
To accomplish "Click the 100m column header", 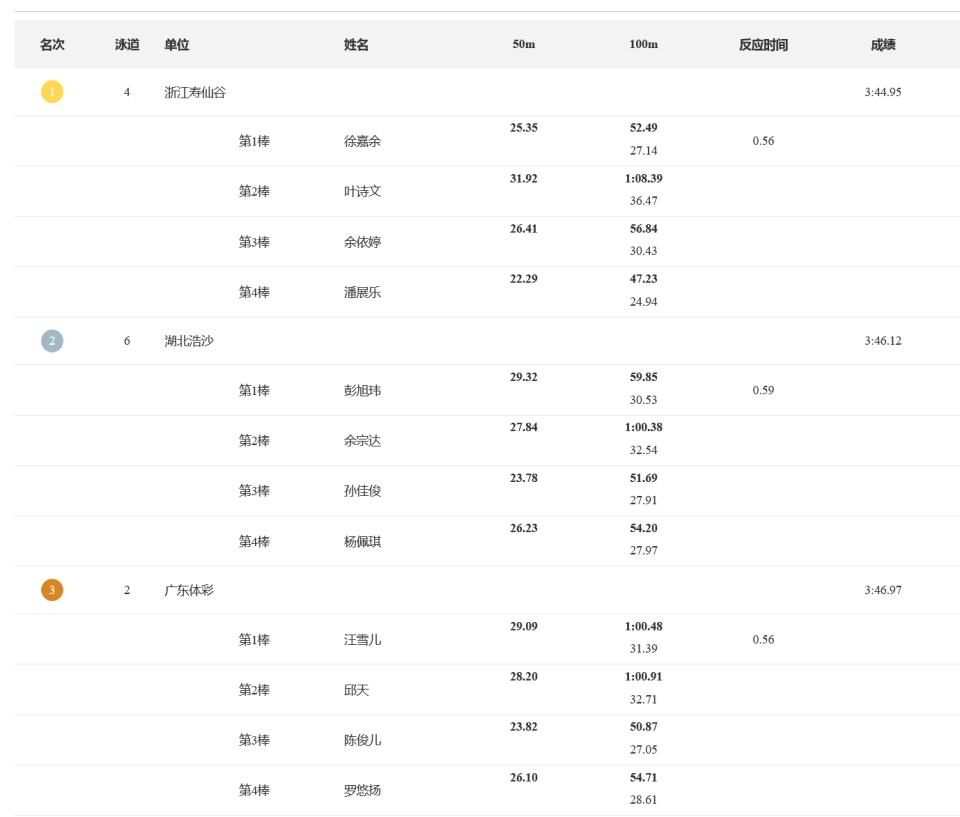I will [x=643, y=44].
